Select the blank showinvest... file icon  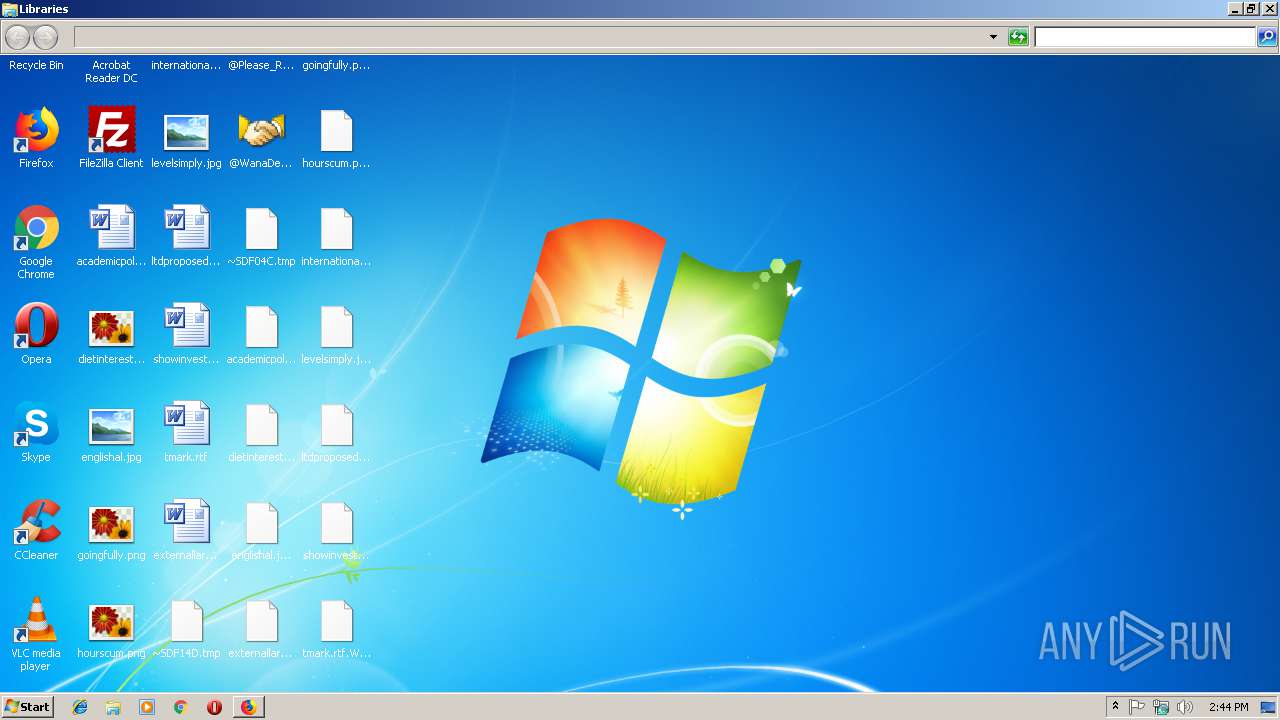(x=336, y=523)
